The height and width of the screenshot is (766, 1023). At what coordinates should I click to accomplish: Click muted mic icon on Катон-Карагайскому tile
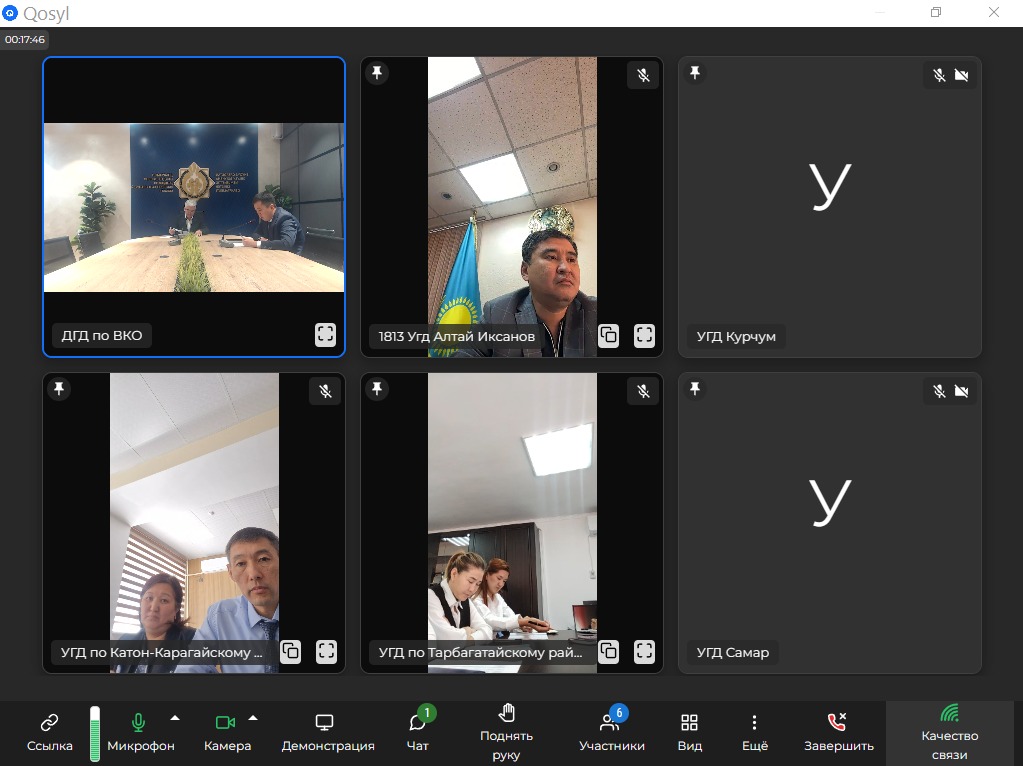coord(326,391)
